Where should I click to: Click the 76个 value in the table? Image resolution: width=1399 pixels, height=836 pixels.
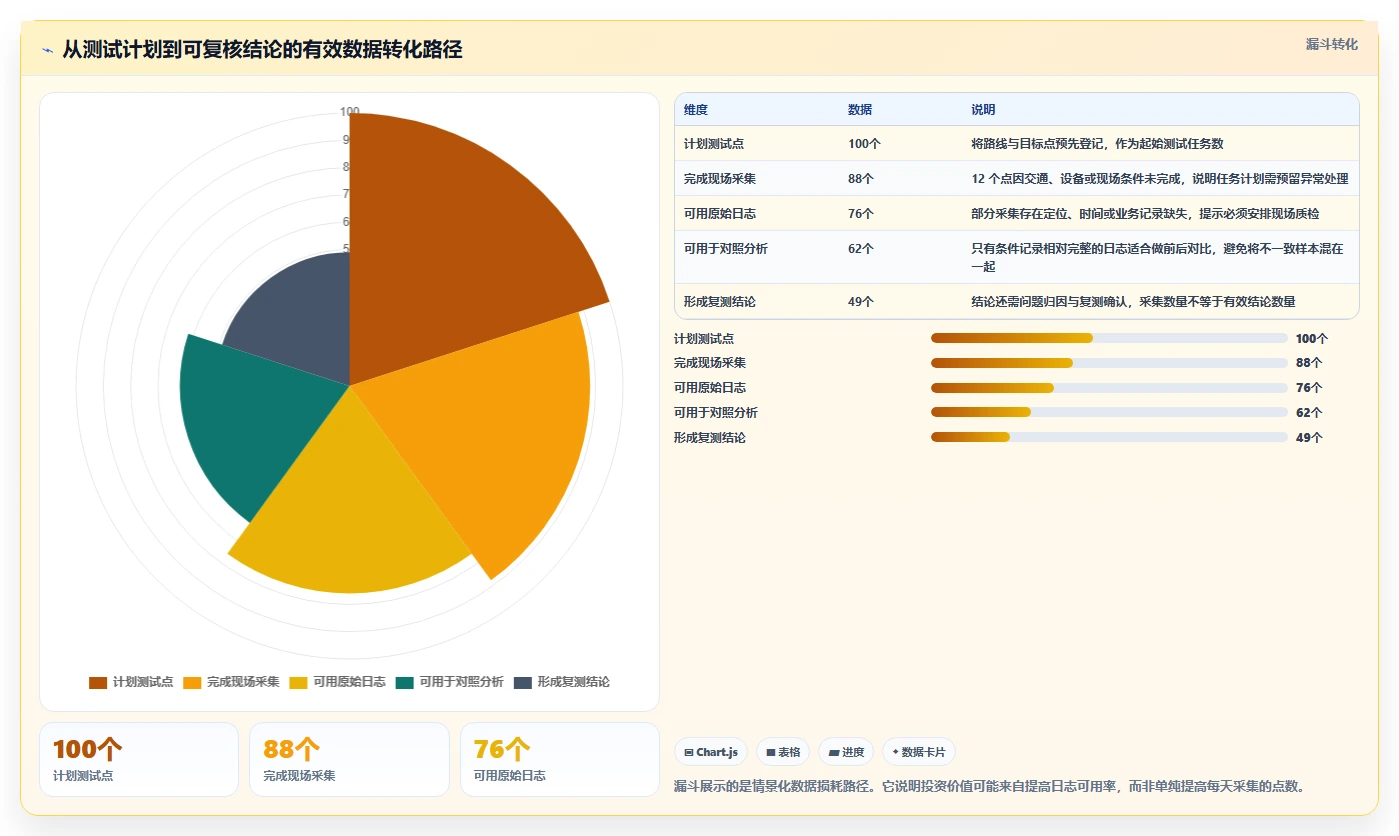pos(861,213)
